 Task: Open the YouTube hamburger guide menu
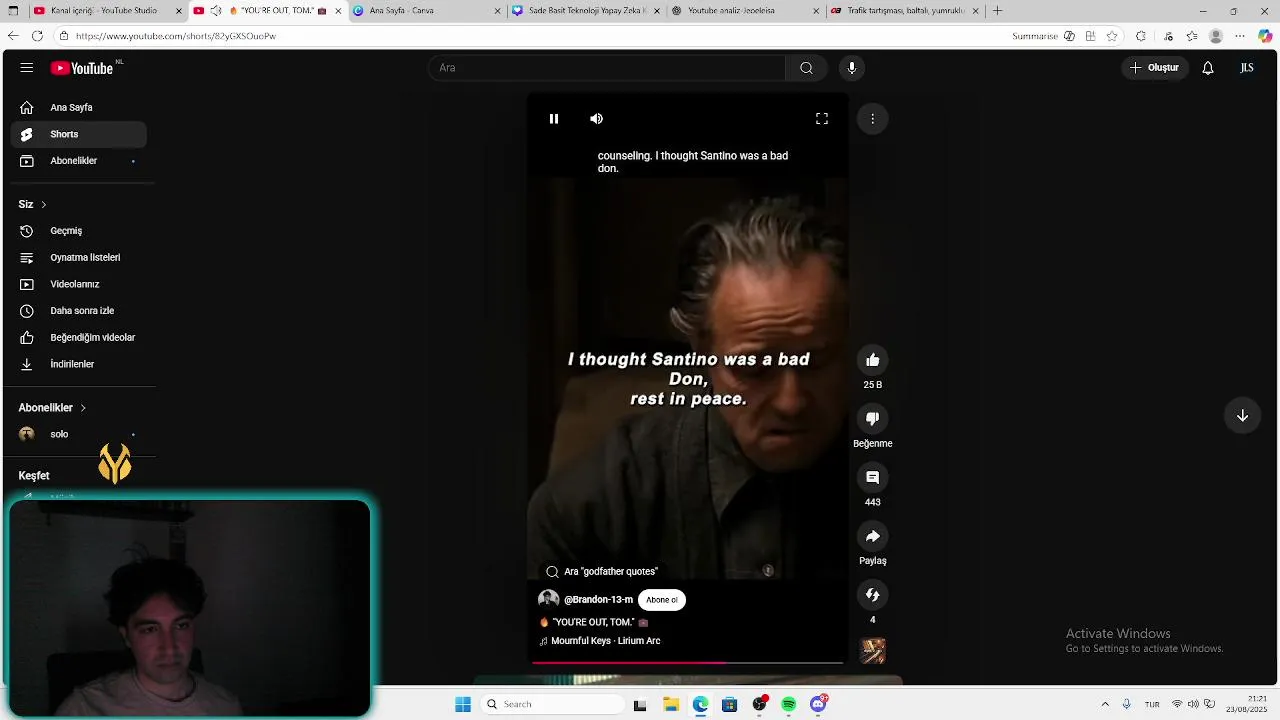pyautogui.click(x=27, y=68)
